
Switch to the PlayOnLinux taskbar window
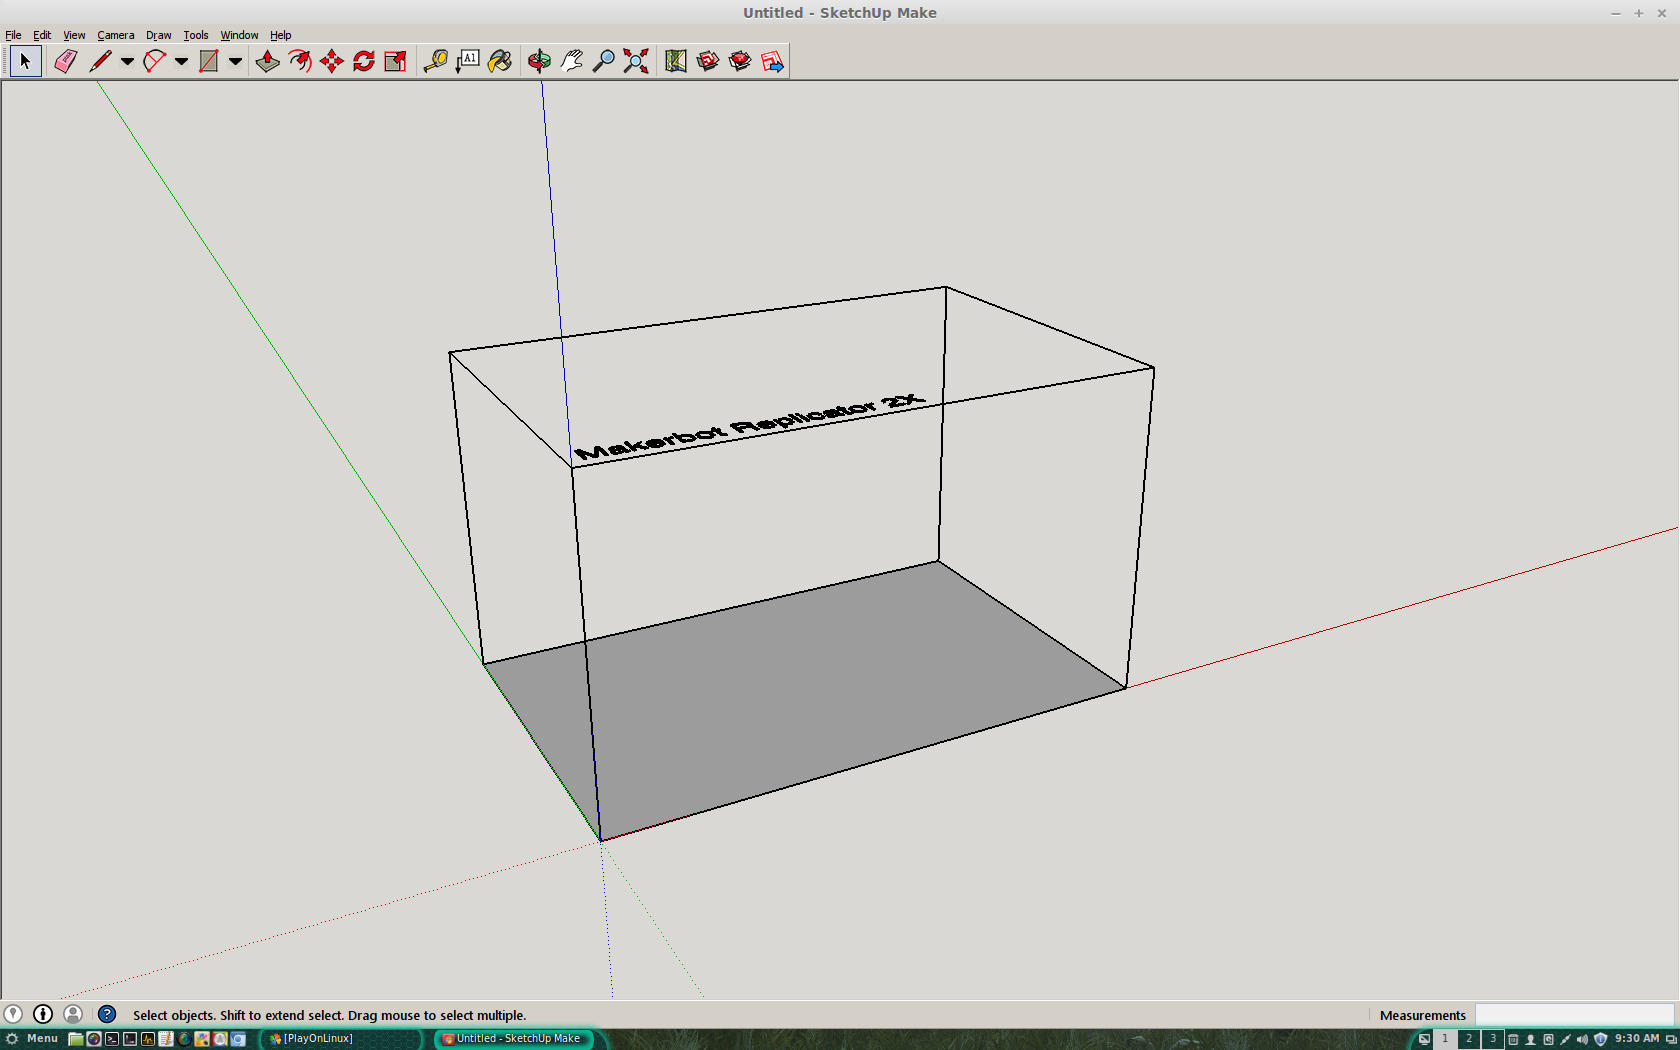(340, 1039)
